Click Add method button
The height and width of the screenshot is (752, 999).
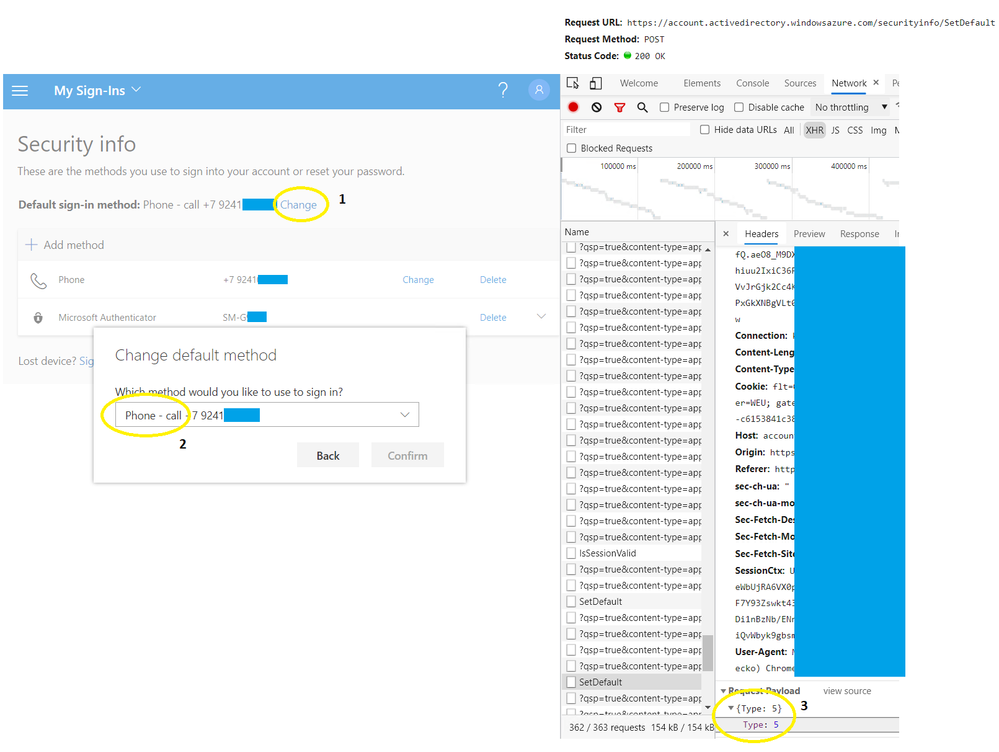click(64, 245)
